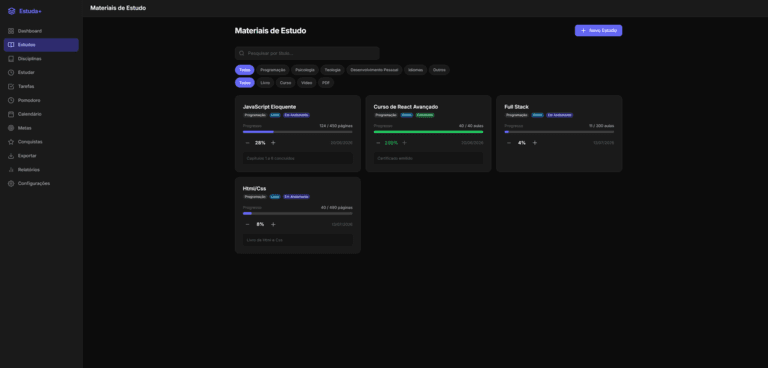Launch the Pomodoro timer page

pos(41,100)
